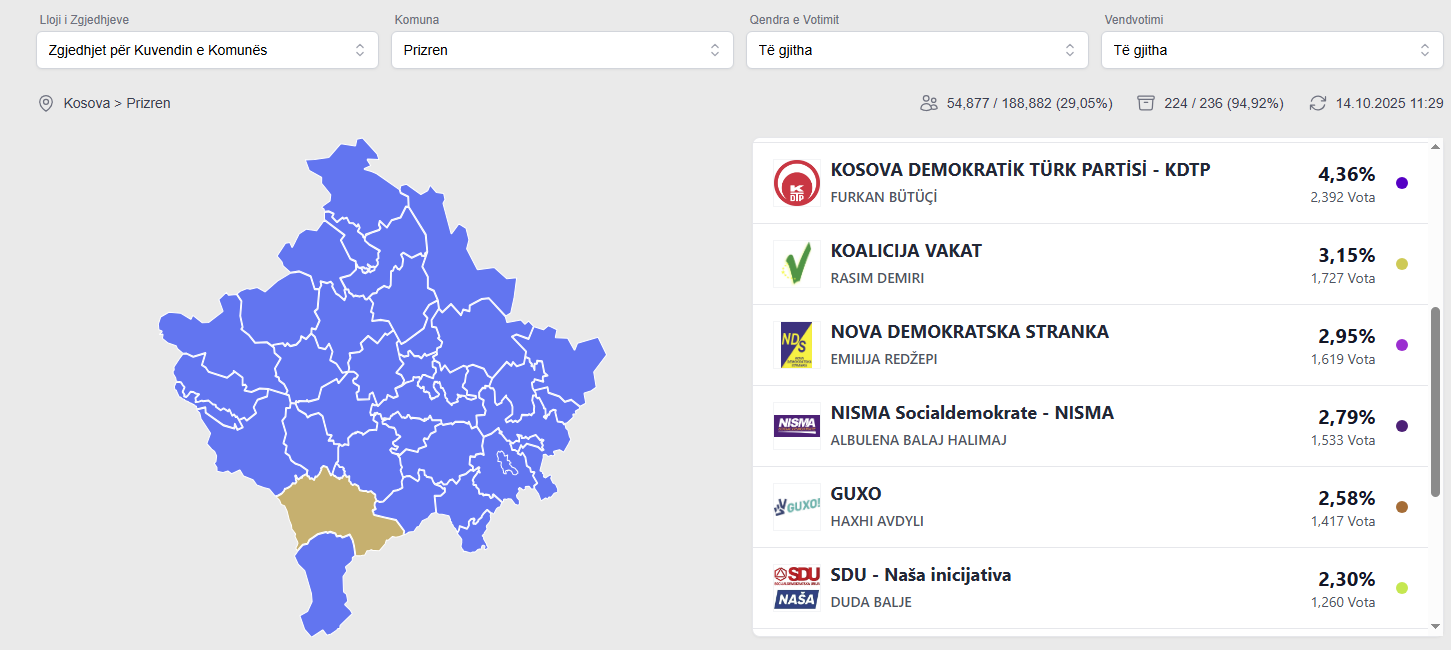Click the NISMA party logo
Screen dimensions: 1451x650
tap(797, 426)
